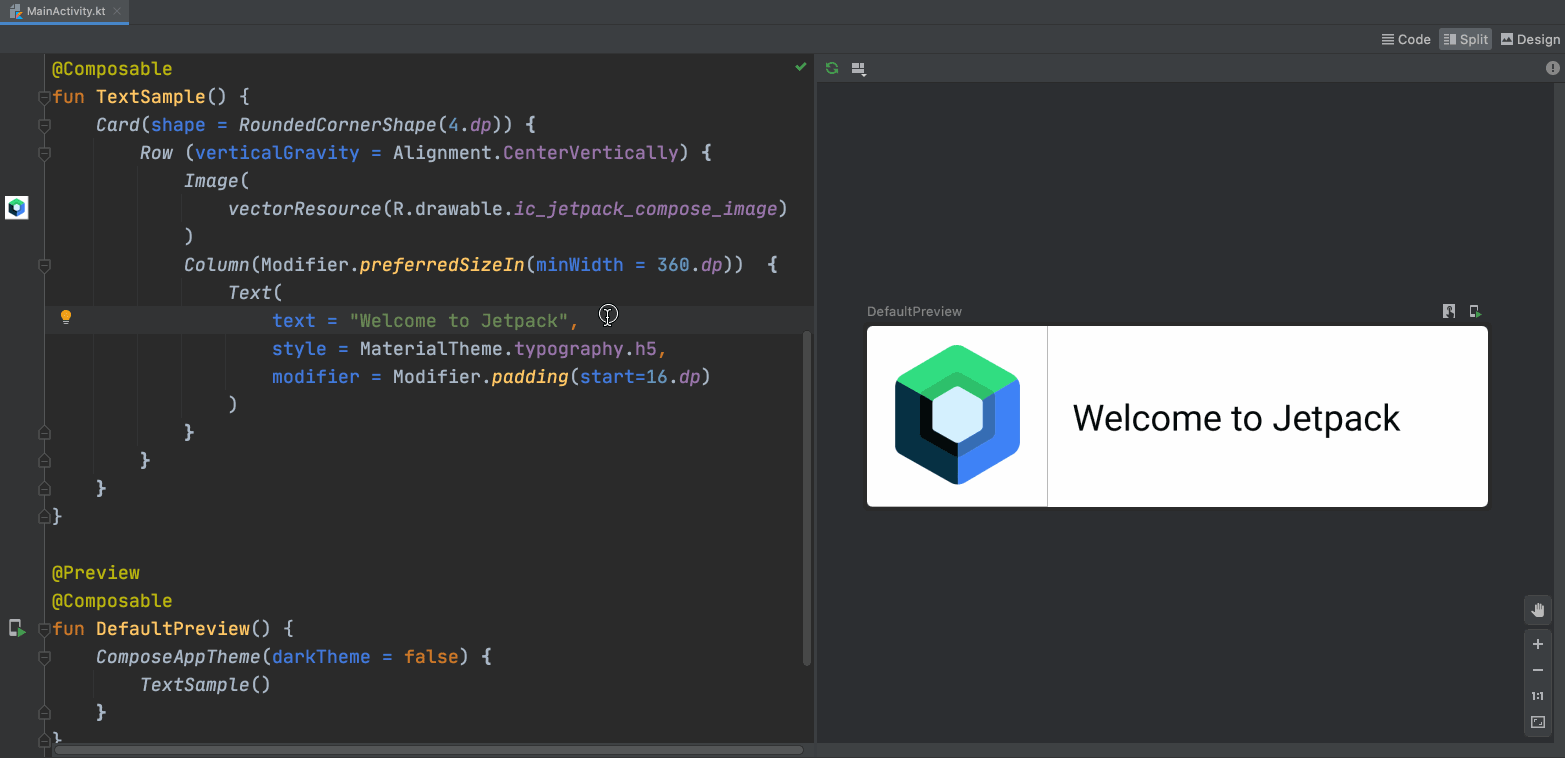
Task: Start interactive mode for DefaultPreview
Action: coord(1449,311)
